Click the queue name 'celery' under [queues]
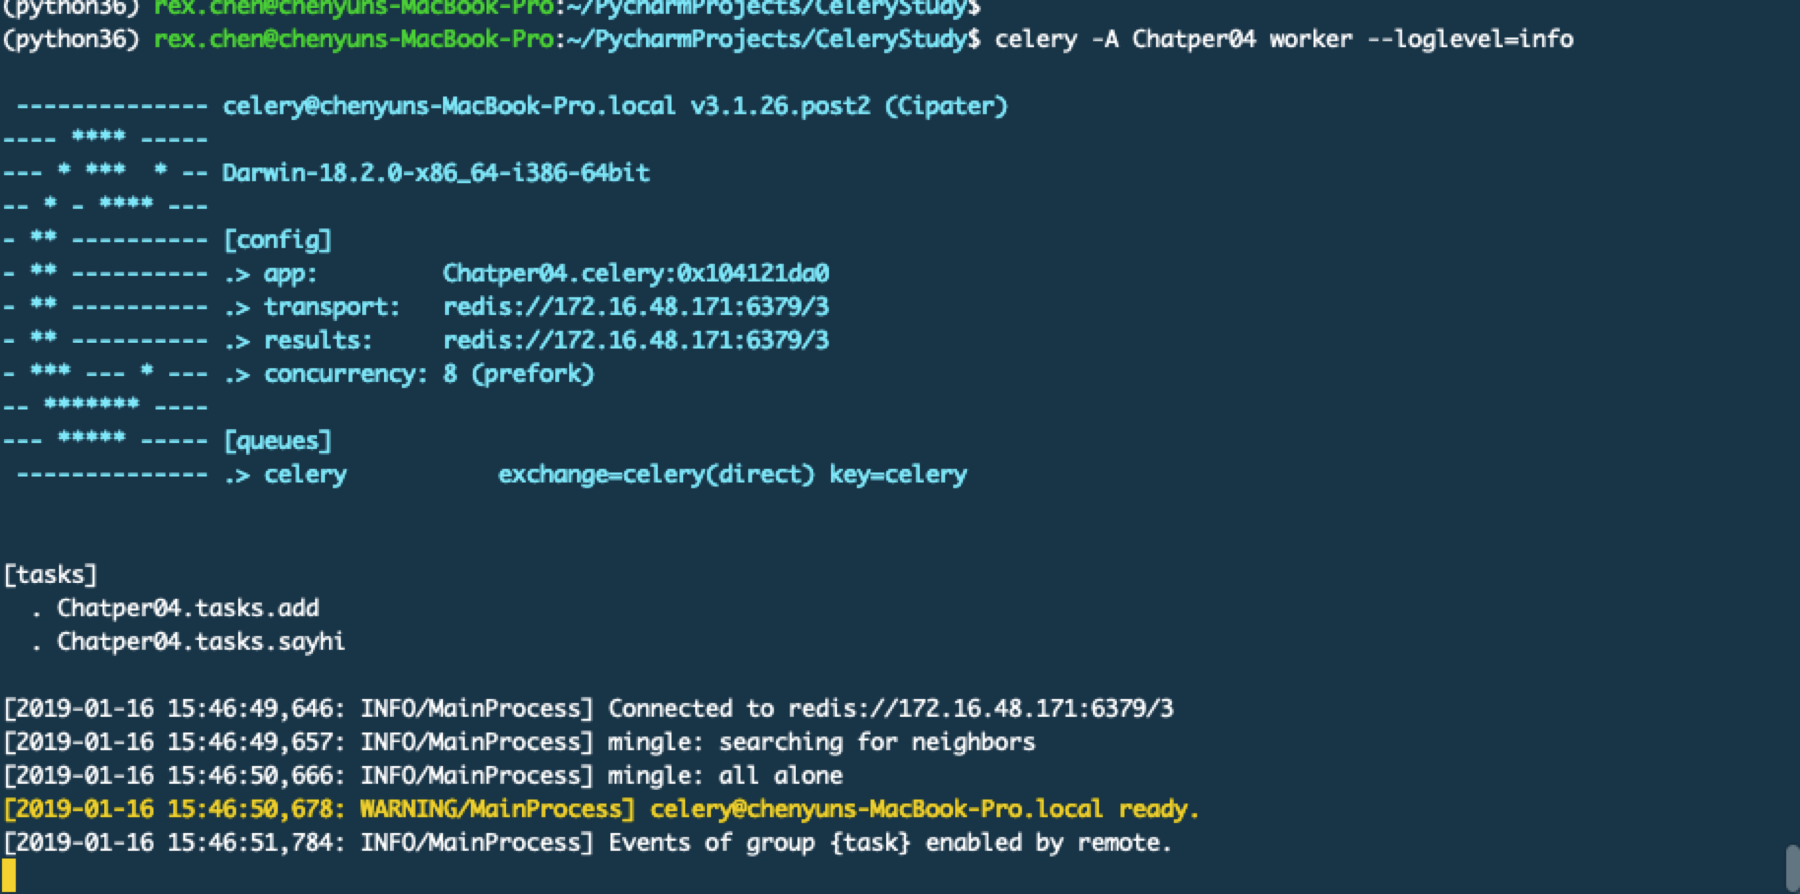Viewport: 1800px width, 894px height. pyautogui.click(x=305, y=474)
